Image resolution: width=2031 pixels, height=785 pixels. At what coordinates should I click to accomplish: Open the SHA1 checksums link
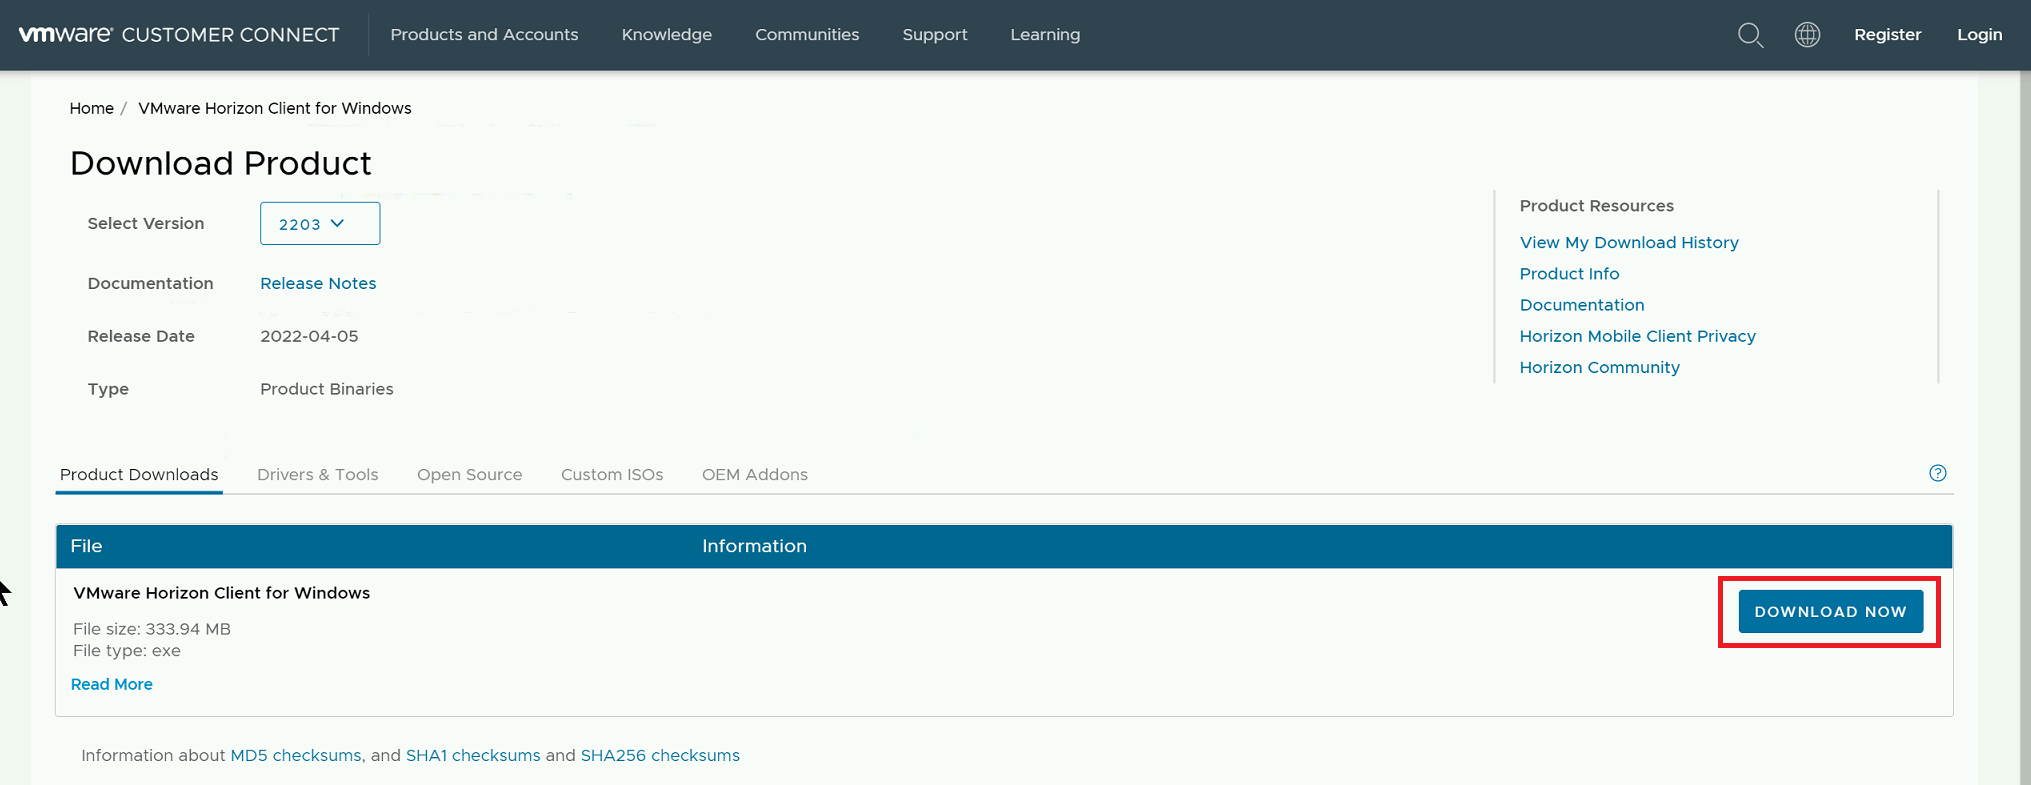pyautogui.click(x=473, y=755)
